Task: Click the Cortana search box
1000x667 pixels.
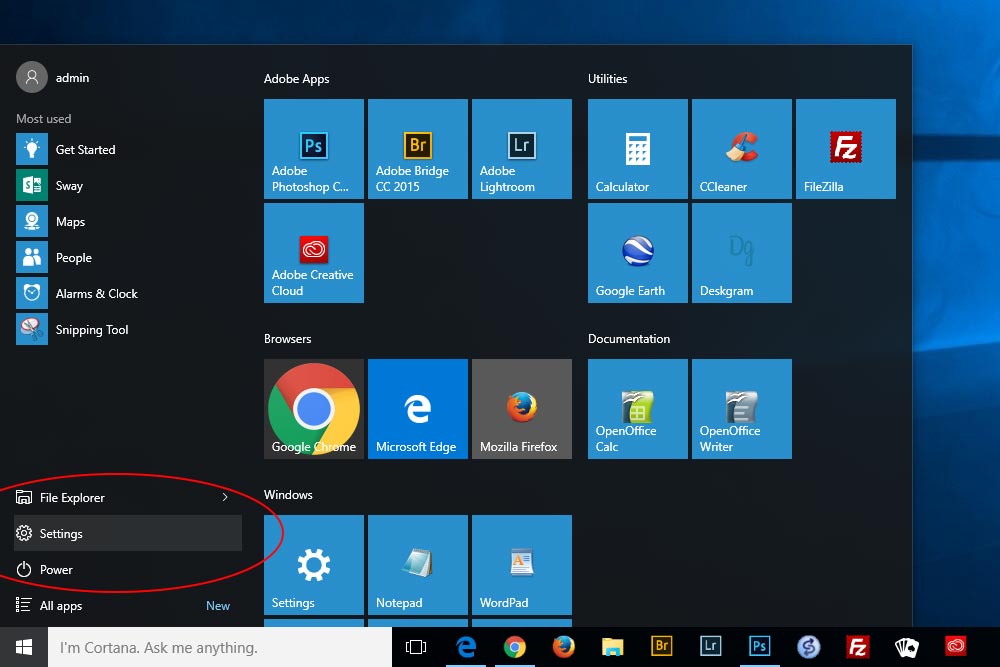Action: point(220,647)
